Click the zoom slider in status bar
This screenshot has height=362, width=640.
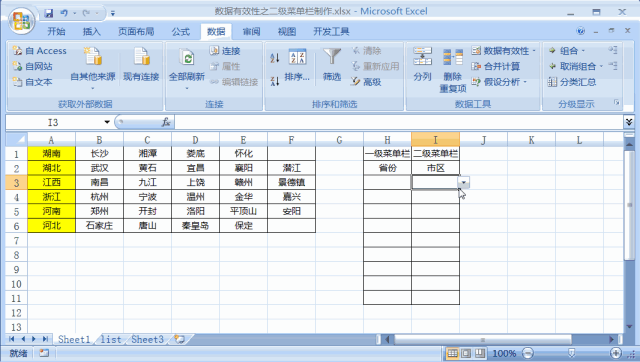point(572,353)
